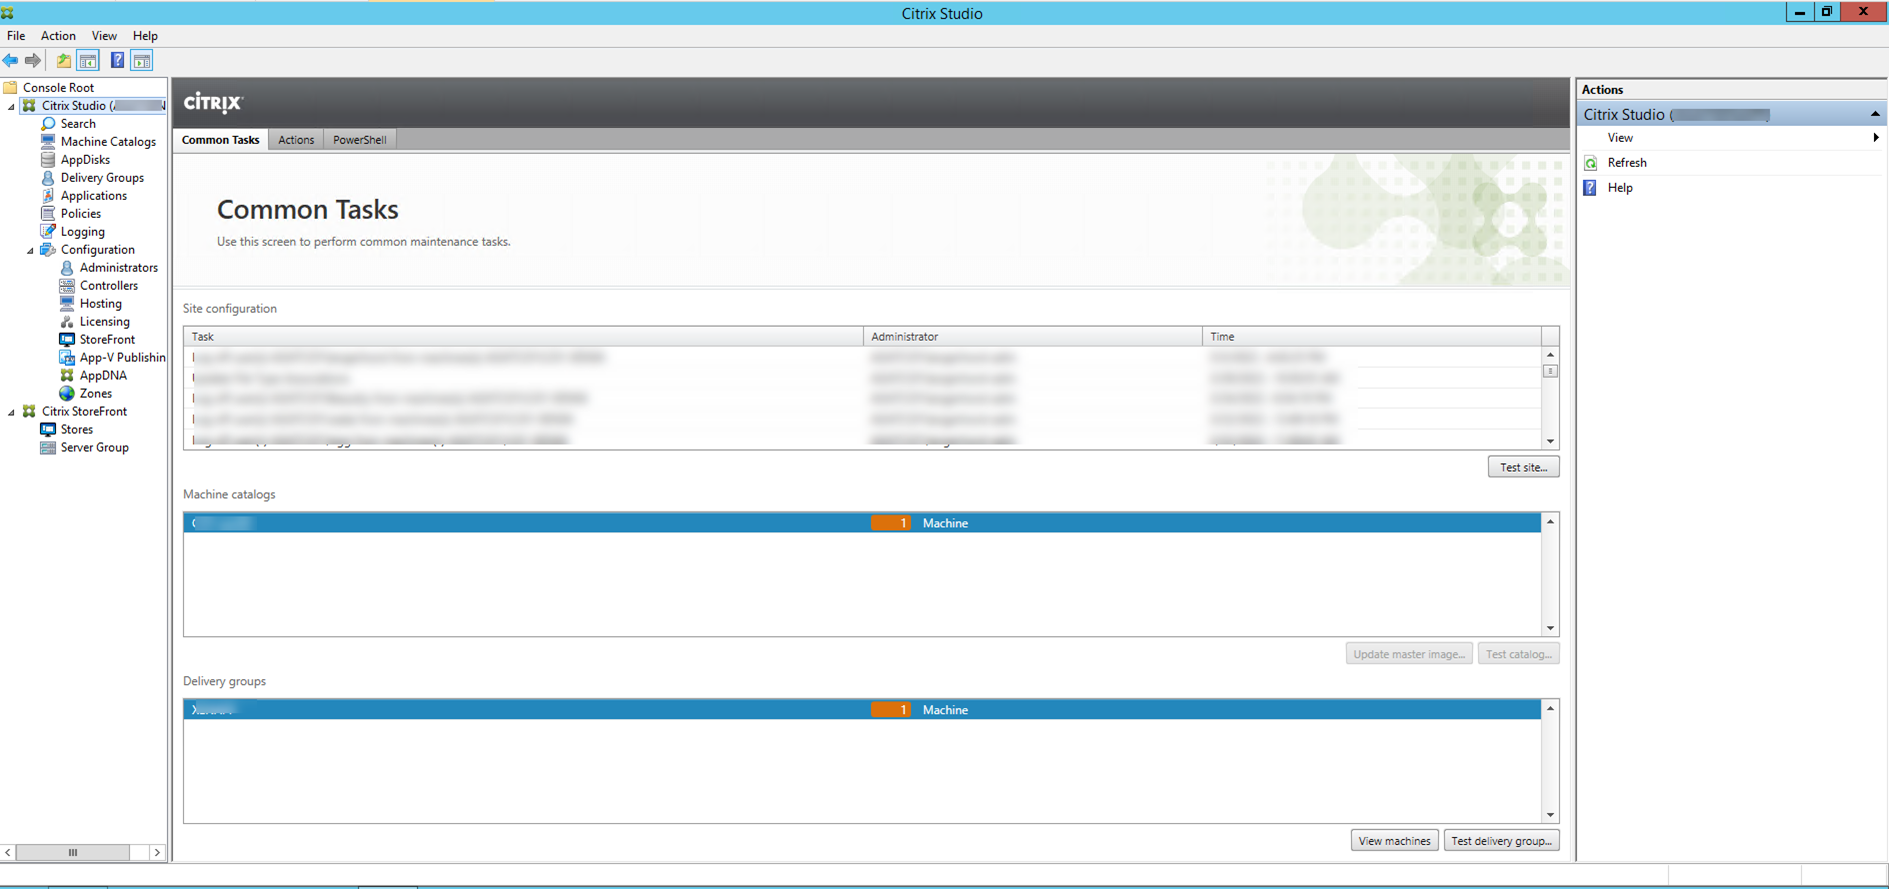Click the Delivery Groups icon in tree
The width and height of the screenshot is (1889, 889).
point(48,178)
